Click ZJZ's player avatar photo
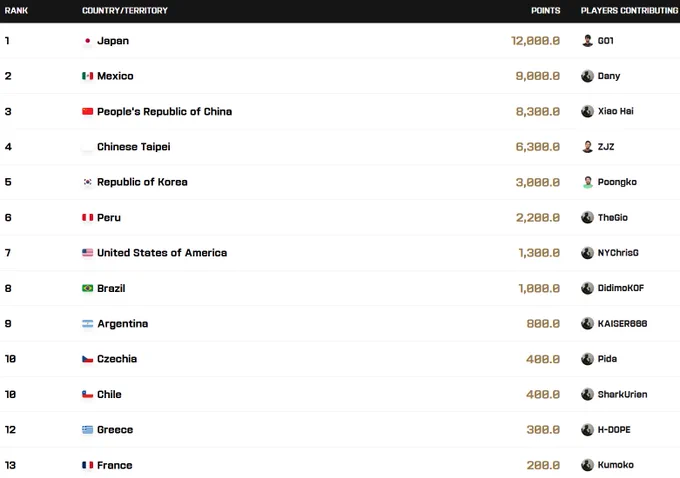Image resolution: width=680 pixels, height=478 pixels. (x=587, y=147)
